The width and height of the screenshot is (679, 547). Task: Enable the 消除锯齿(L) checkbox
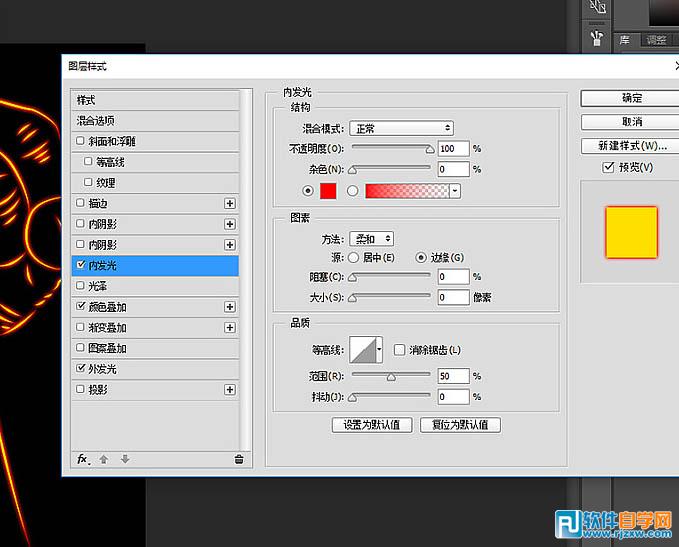coord(399,350)
